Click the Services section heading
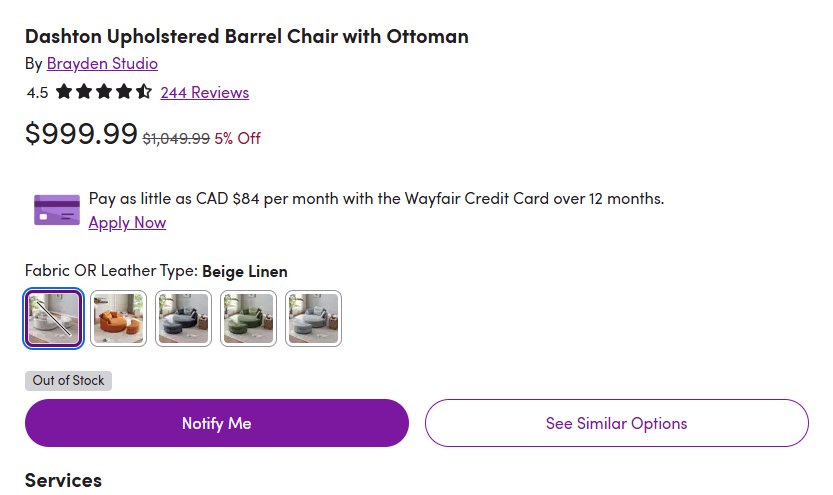Image resolution: width=833 pixels, height=495 pixels. [63, 480]
